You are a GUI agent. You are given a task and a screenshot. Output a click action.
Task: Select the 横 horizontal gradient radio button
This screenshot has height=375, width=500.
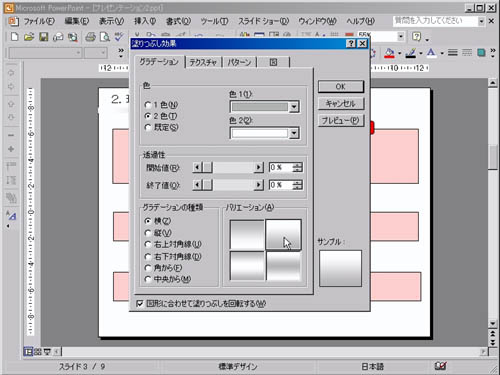pyautogui.click(x=148, y=221)
